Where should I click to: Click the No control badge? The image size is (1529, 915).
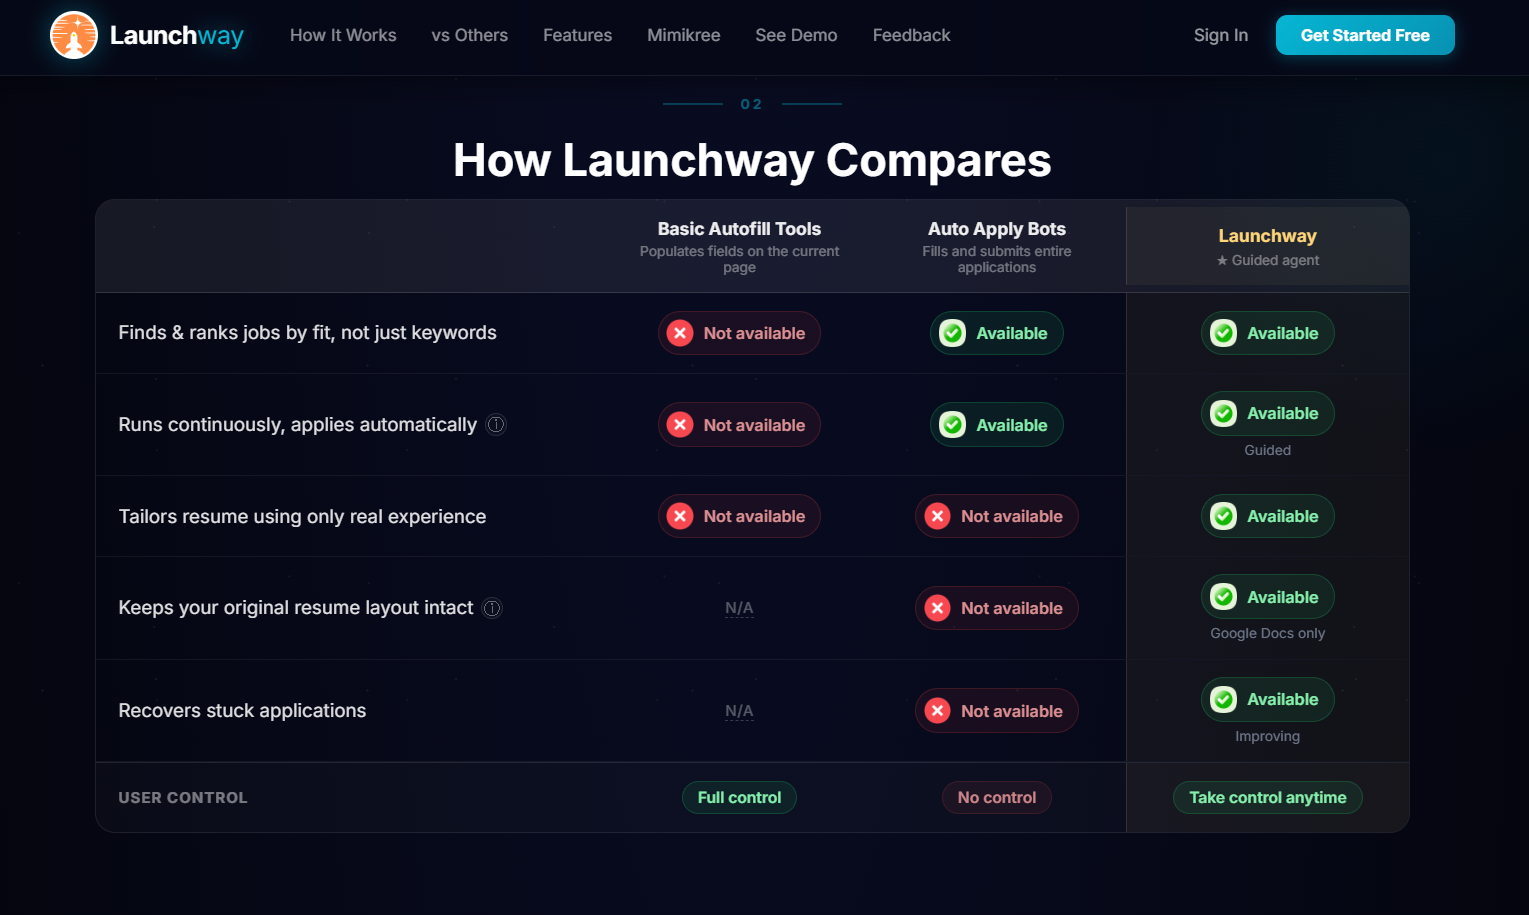(x=996, y=797)
